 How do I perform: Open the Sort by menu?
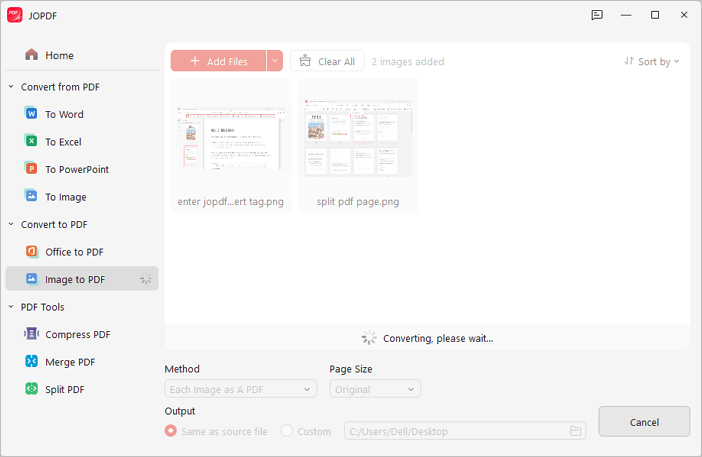pos(652,61)
